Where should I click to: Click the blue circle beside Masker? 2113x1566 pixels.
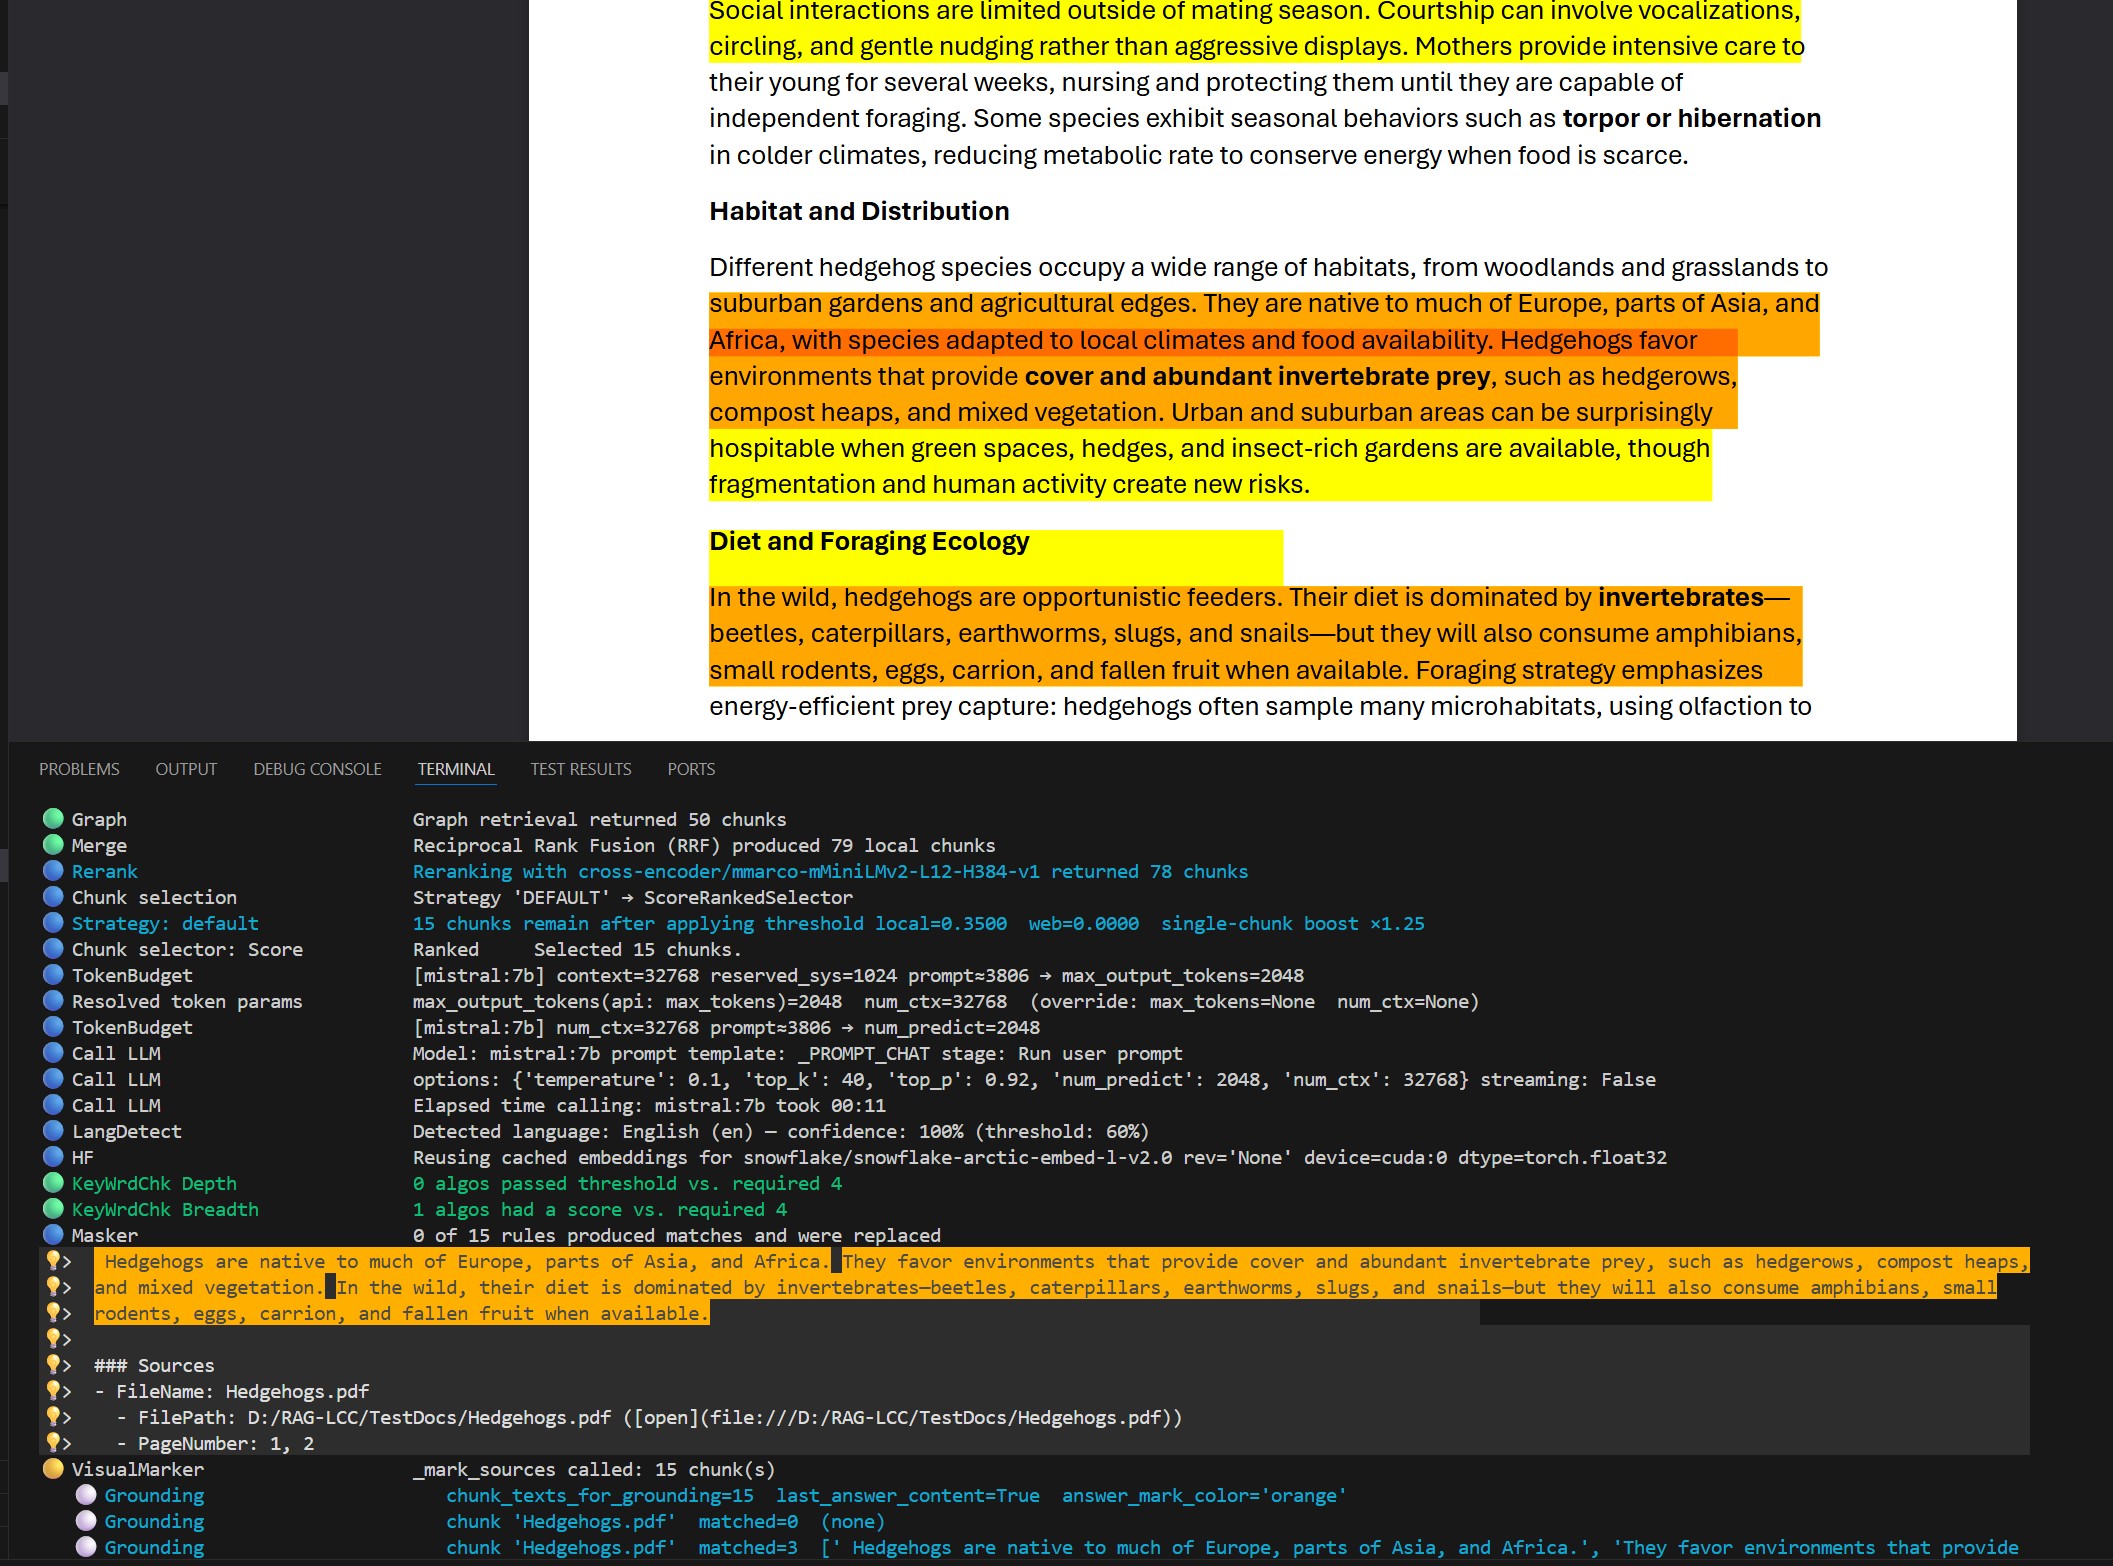pos(53,1234)
